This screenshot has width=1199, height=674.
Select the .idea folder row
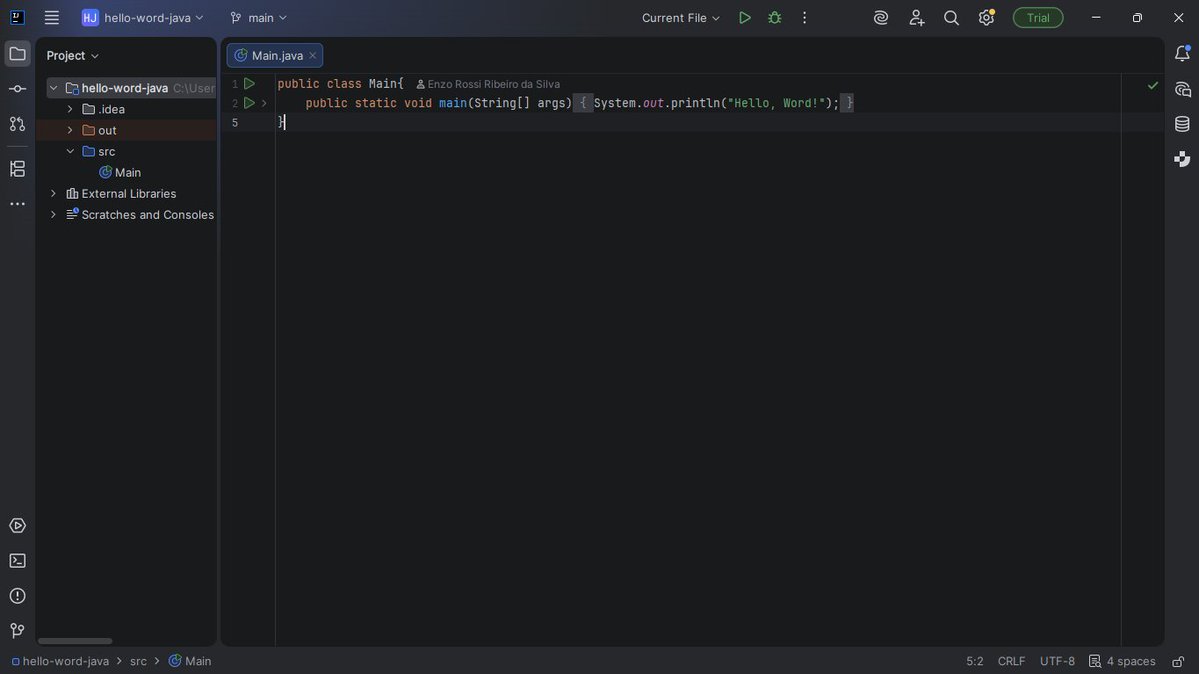click(126, 109)
